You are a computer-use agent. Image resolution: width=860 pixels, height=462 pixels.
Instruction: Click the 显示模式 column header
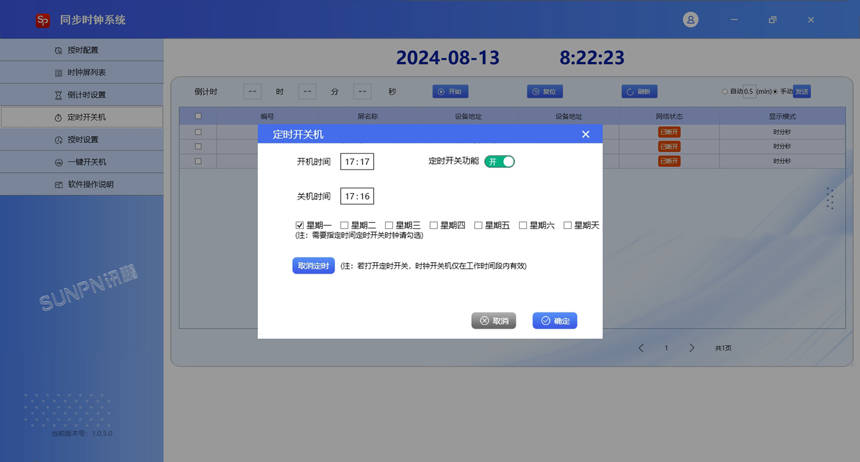tap(782, 116)
